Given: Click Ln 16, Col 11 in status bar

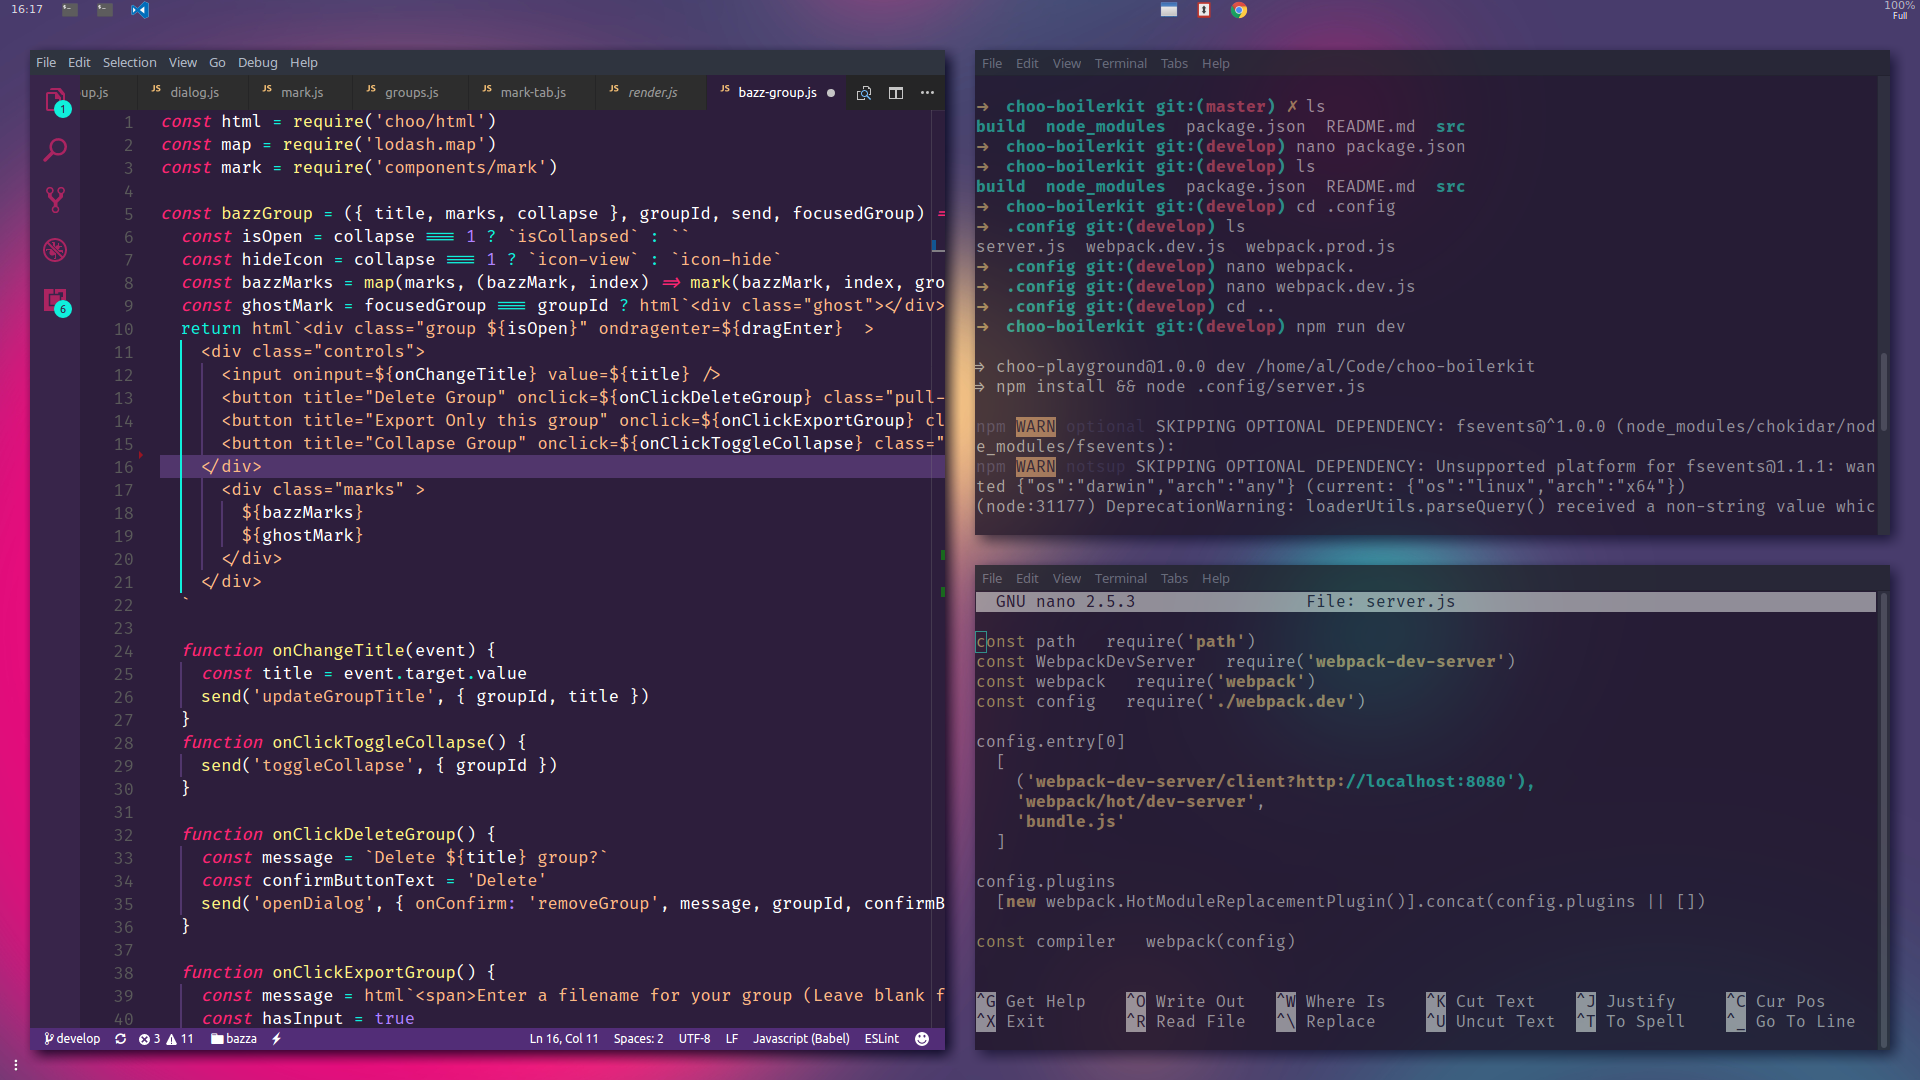Looking at the screenshot, I should 564,1039.
